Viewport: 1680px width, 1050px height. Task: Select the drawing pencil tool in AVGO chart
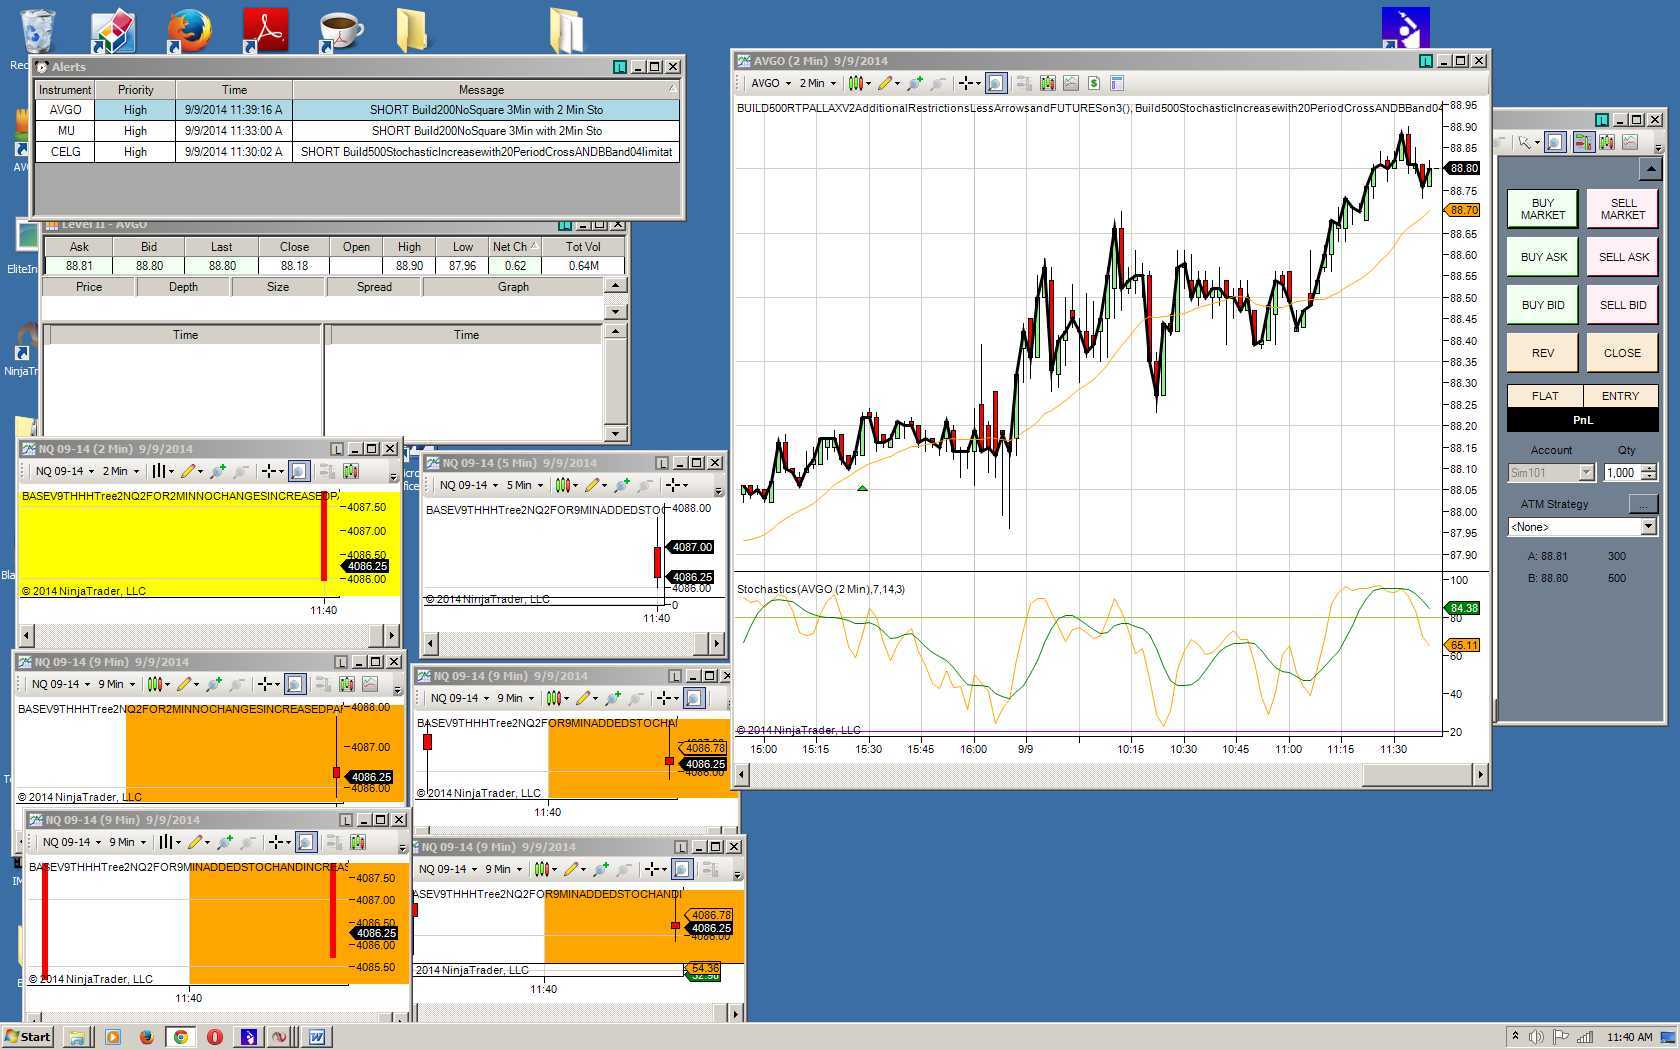[884, 83]
